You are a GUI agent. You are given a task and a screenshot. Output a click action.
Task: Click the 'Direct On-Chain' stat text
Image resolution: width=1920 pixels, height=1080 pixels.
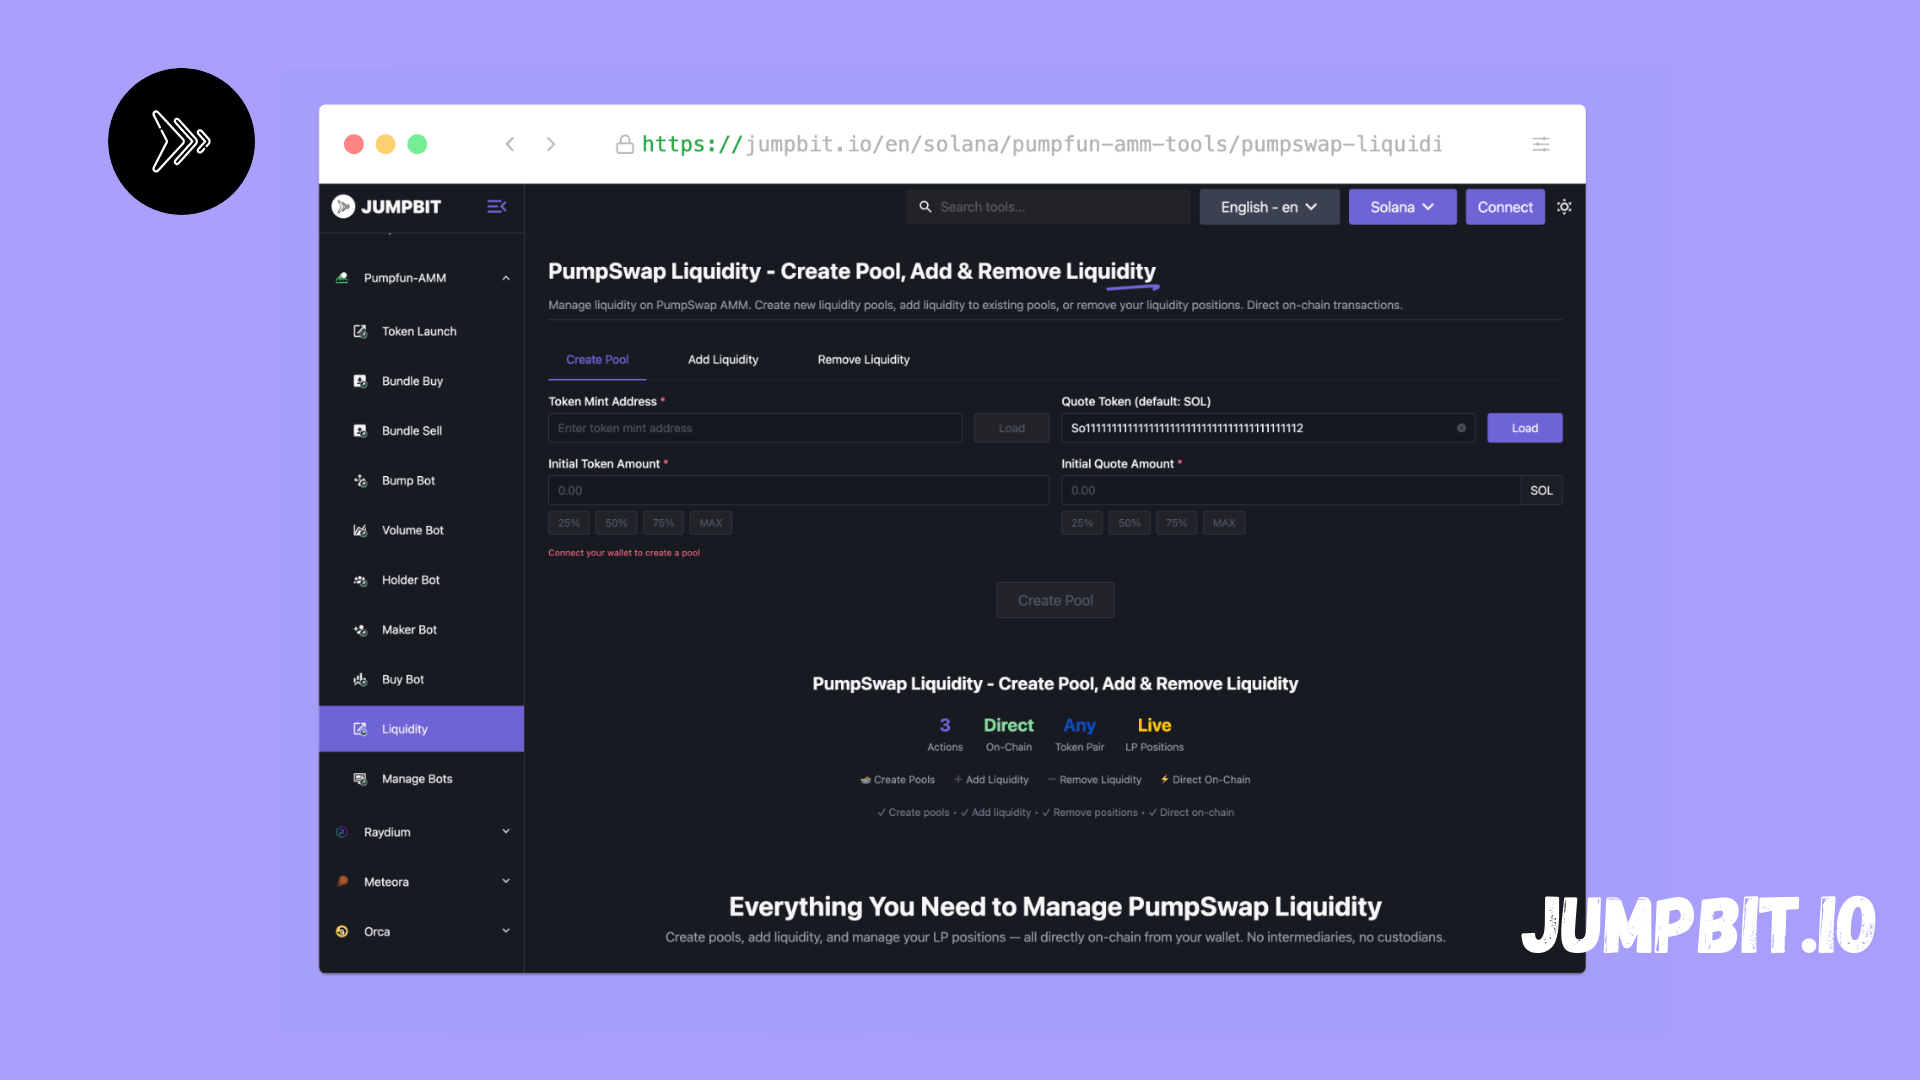tap(1008, 734)
